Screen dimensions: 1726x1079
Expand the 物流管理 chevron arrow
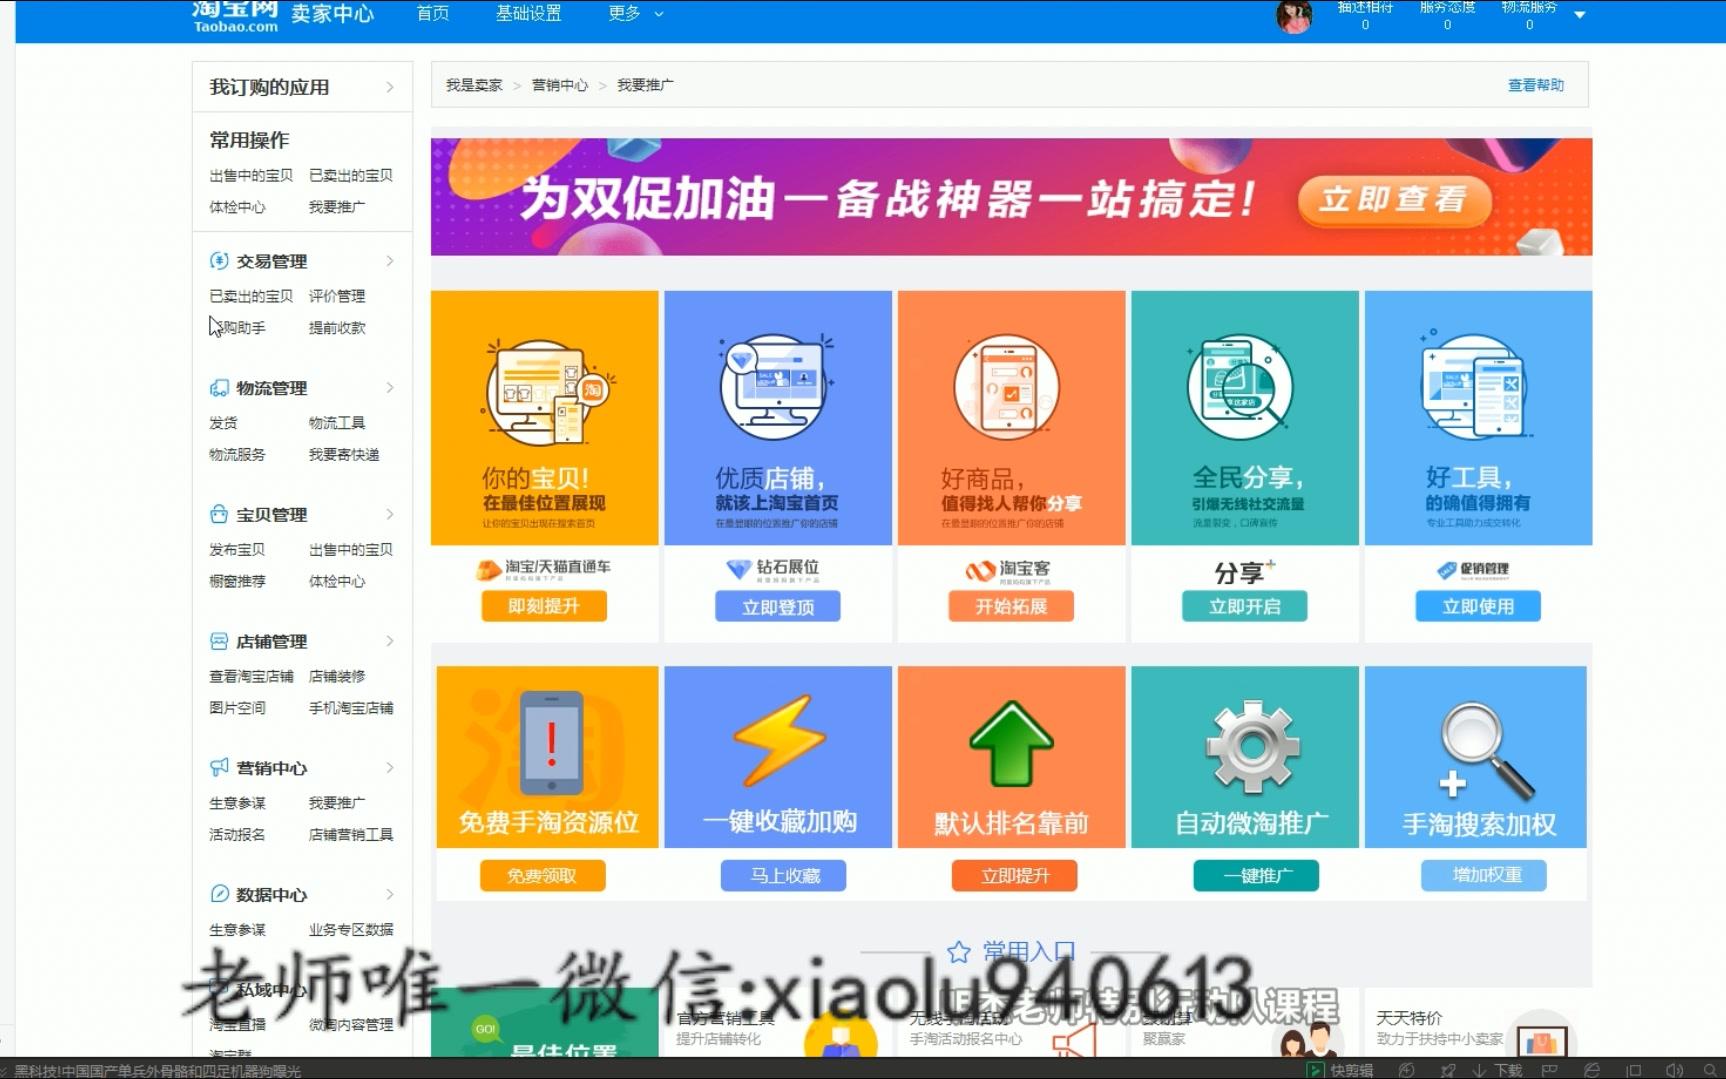[390, 388]
